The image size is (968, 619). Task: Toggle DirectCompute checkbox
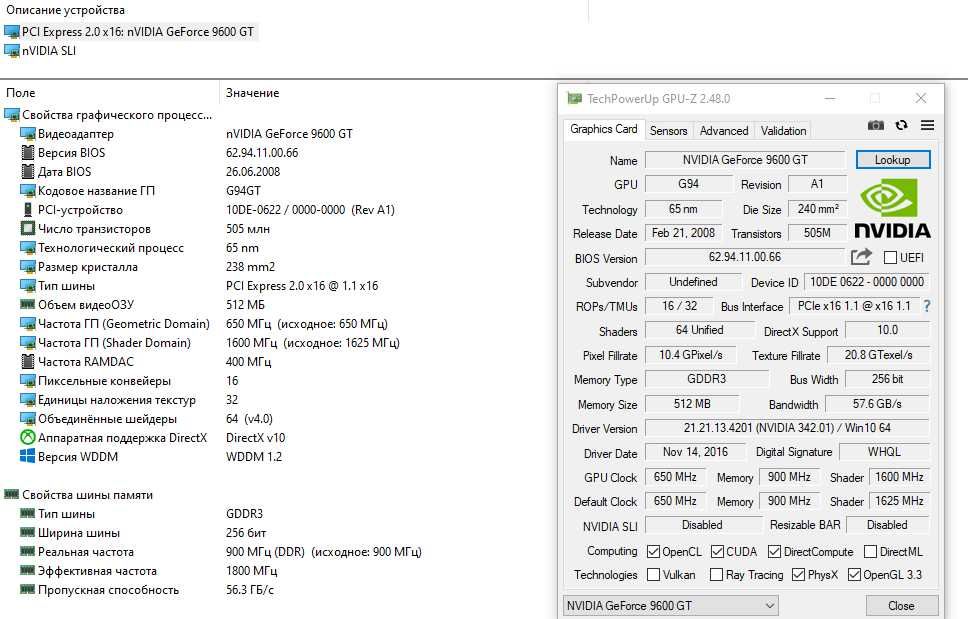coord(774,551)
